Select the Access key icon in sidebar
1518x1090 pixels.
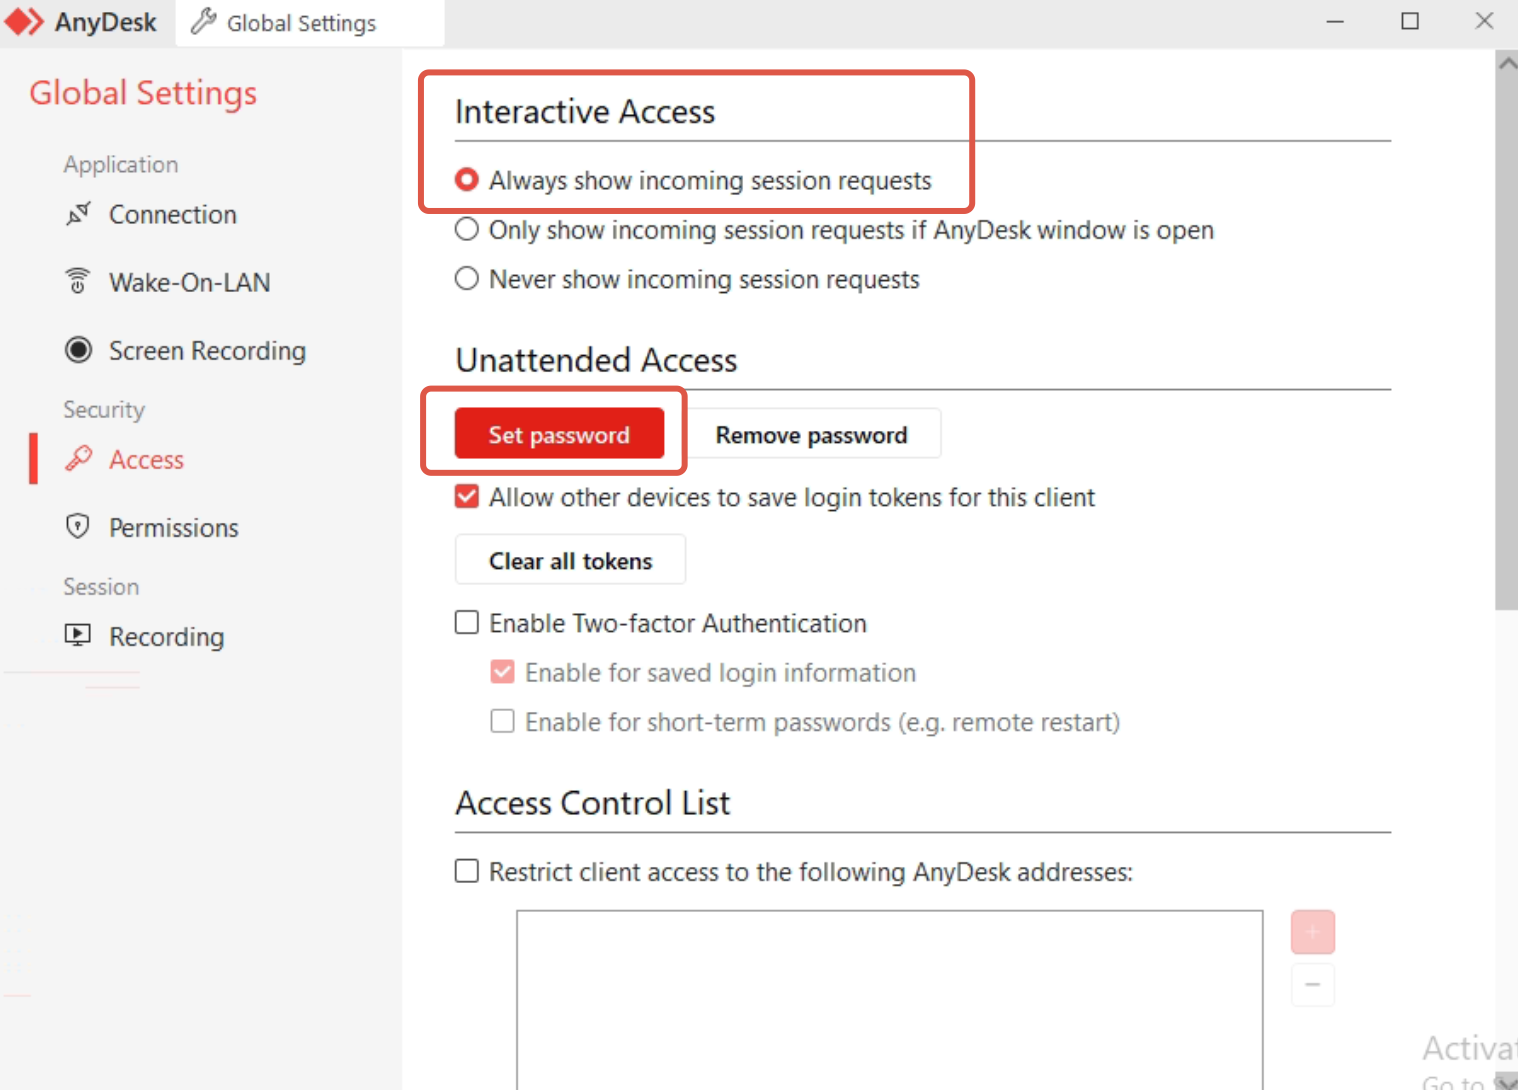tap(79, 459)
